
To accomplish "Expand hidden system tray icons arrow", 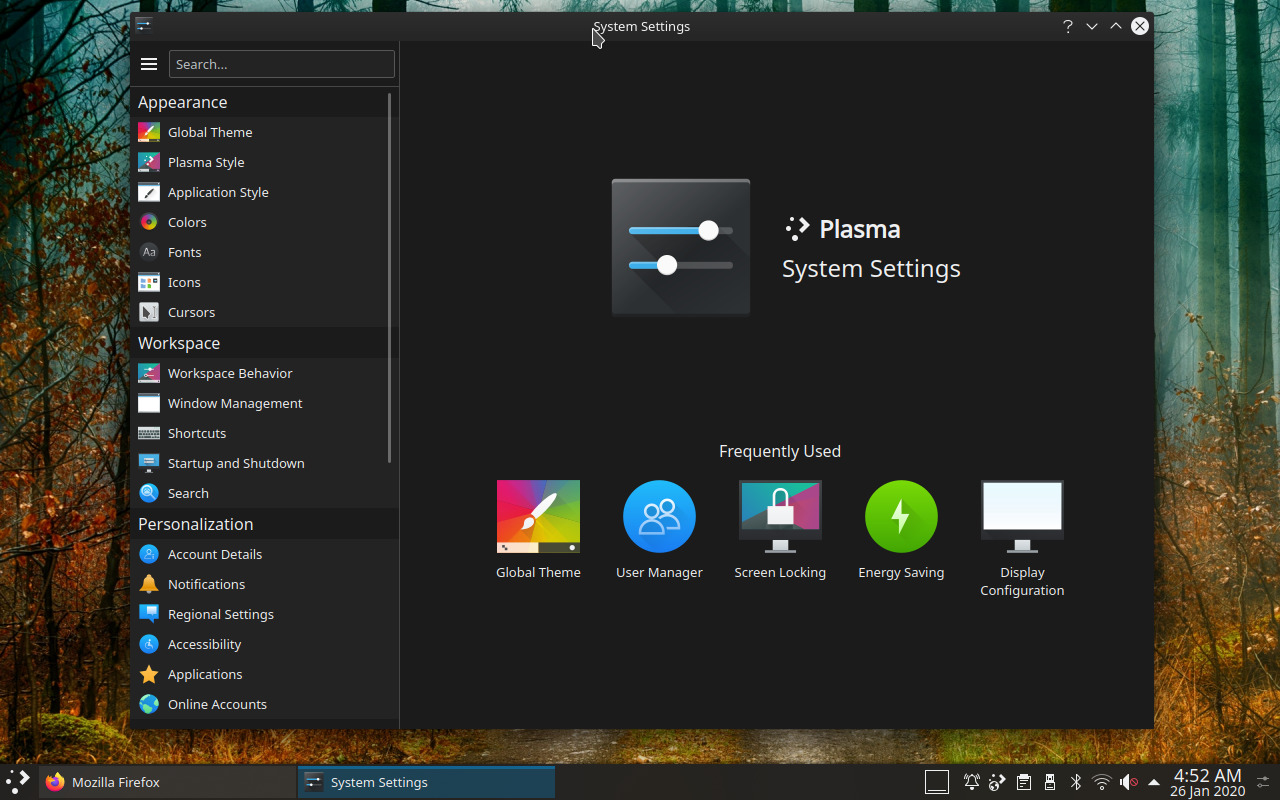I will click(x=1154, y=782).
